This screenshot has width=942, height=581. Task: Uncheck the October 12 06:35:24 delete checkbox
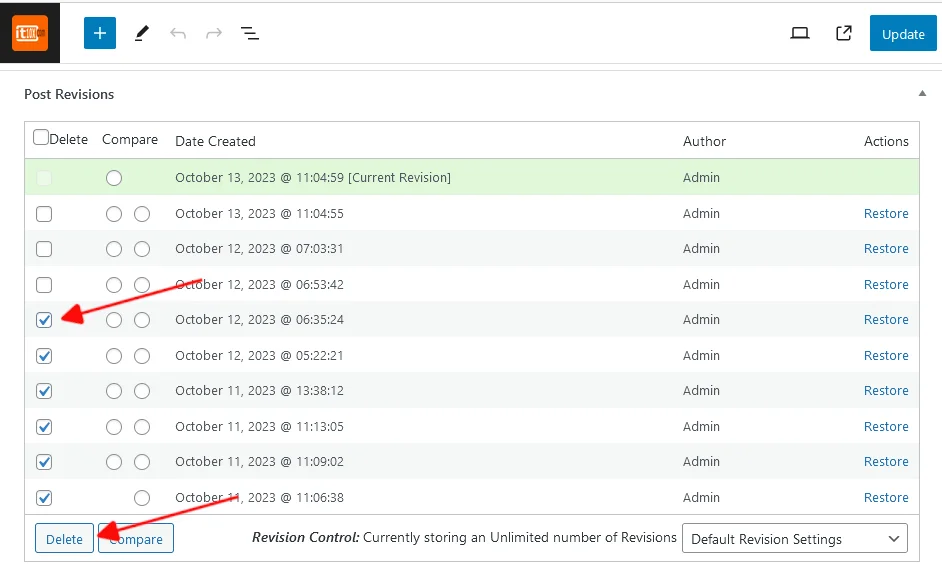pyautogui.click(x=44, y=320)
